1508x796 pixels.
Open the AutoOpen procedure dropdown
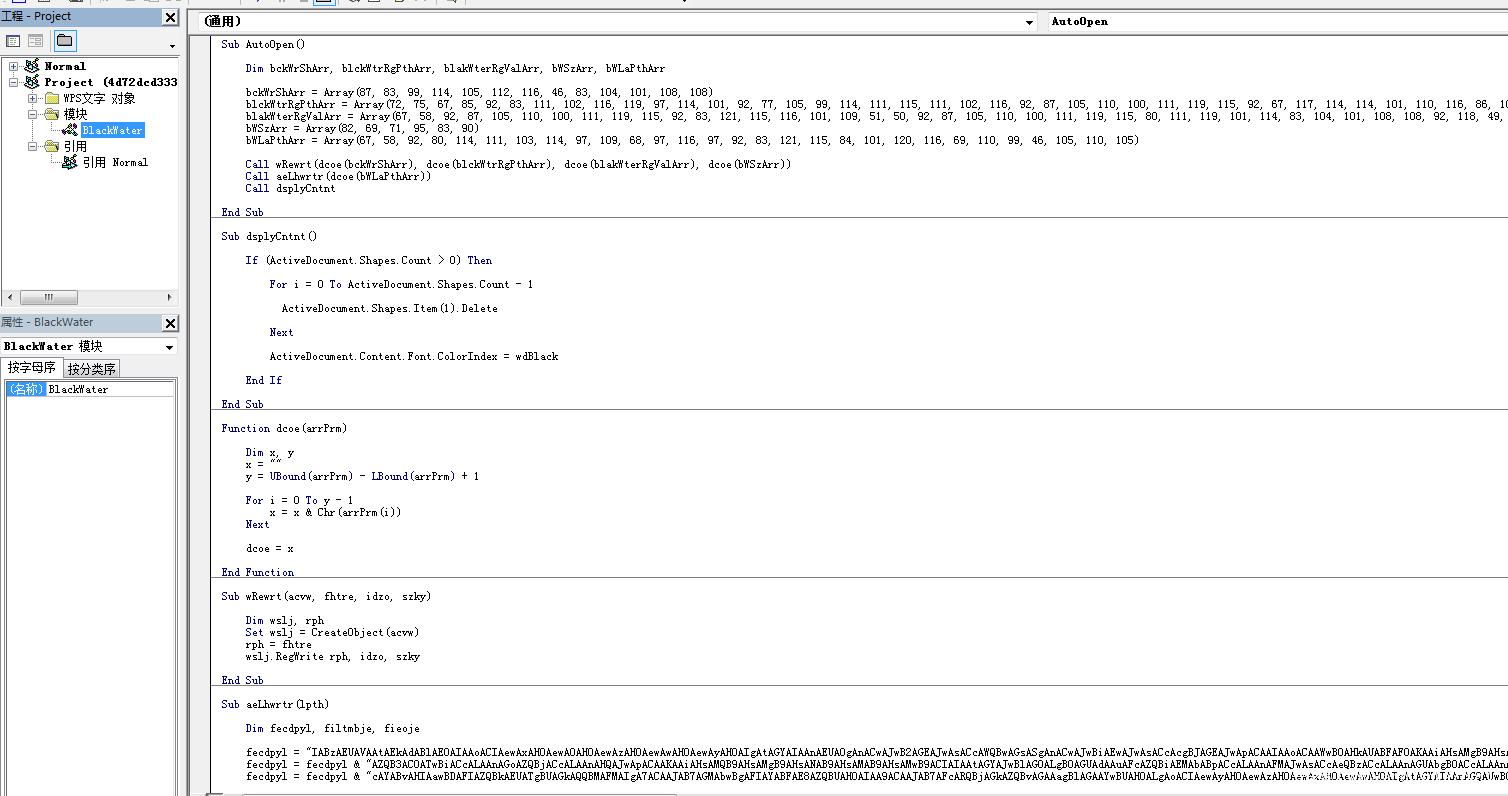click(x=1277, y=22)
